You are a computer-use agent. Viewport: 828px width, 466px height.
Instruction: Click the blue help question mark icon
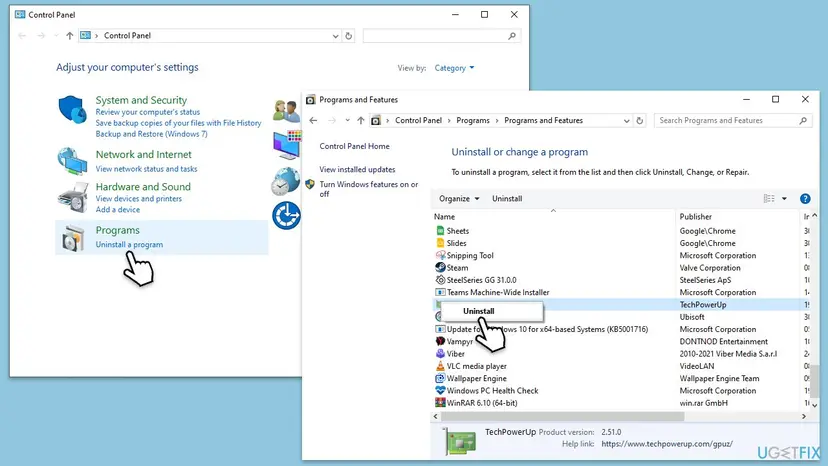(x=805, y=199)
